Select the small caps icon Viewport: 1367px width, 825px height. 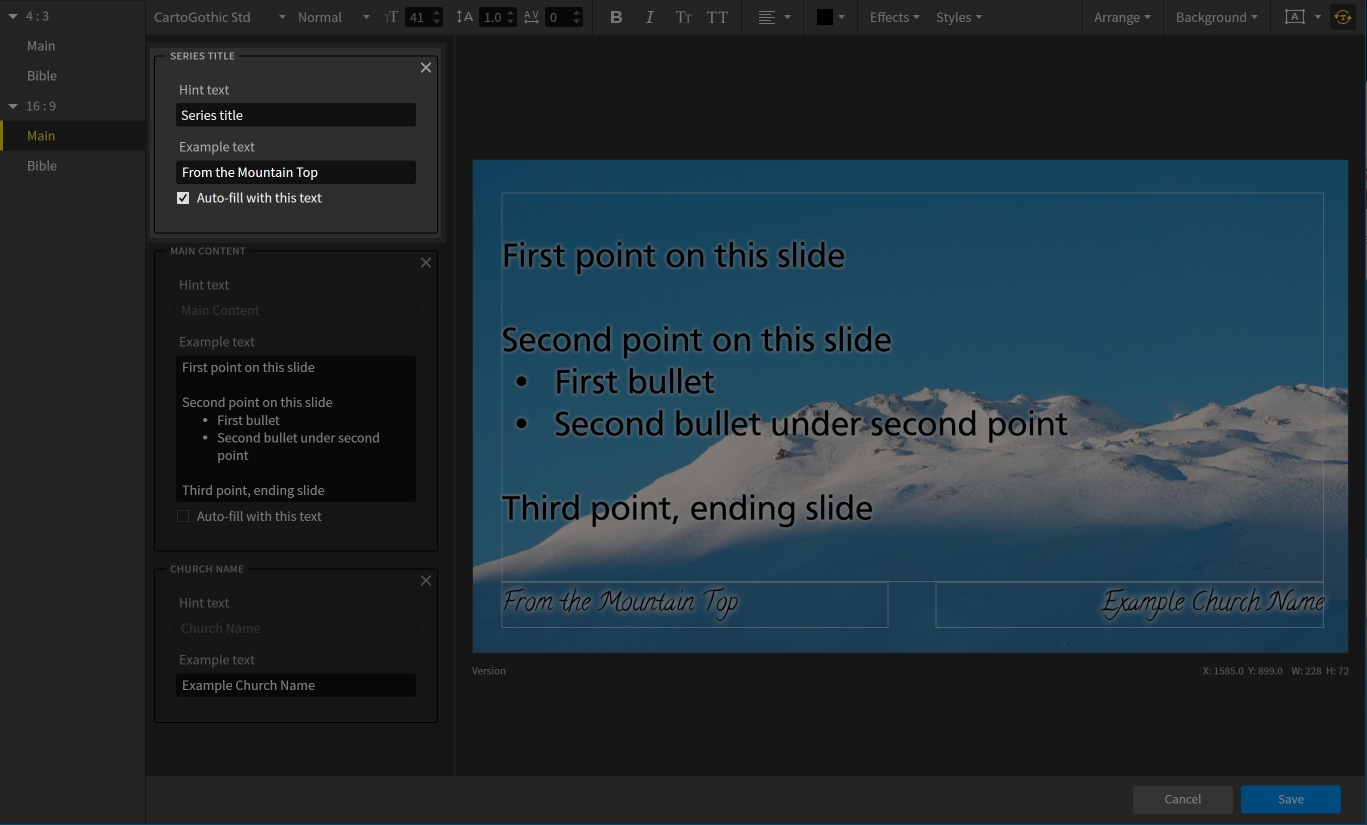(683, 17)
